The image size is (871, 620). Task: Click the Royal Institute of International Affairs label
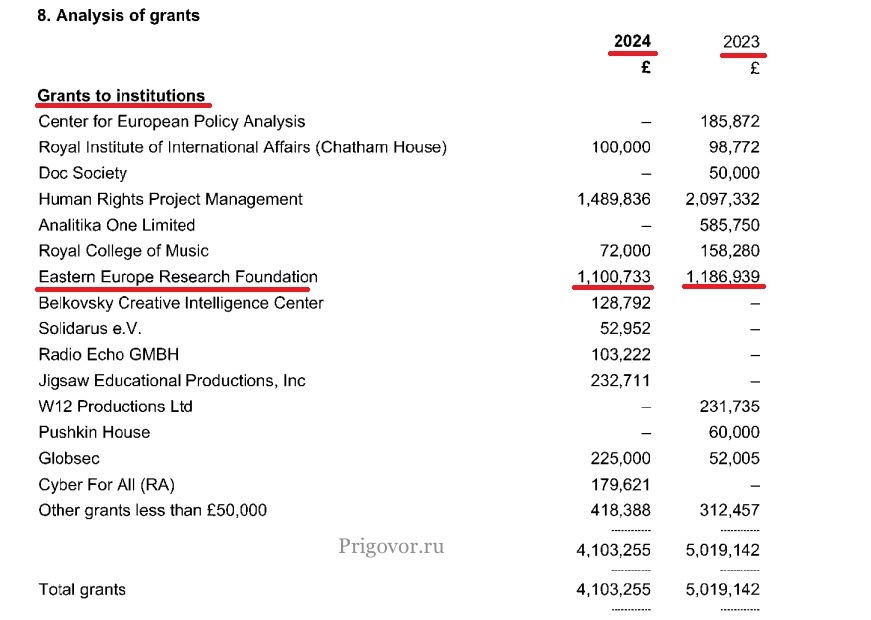242,148
